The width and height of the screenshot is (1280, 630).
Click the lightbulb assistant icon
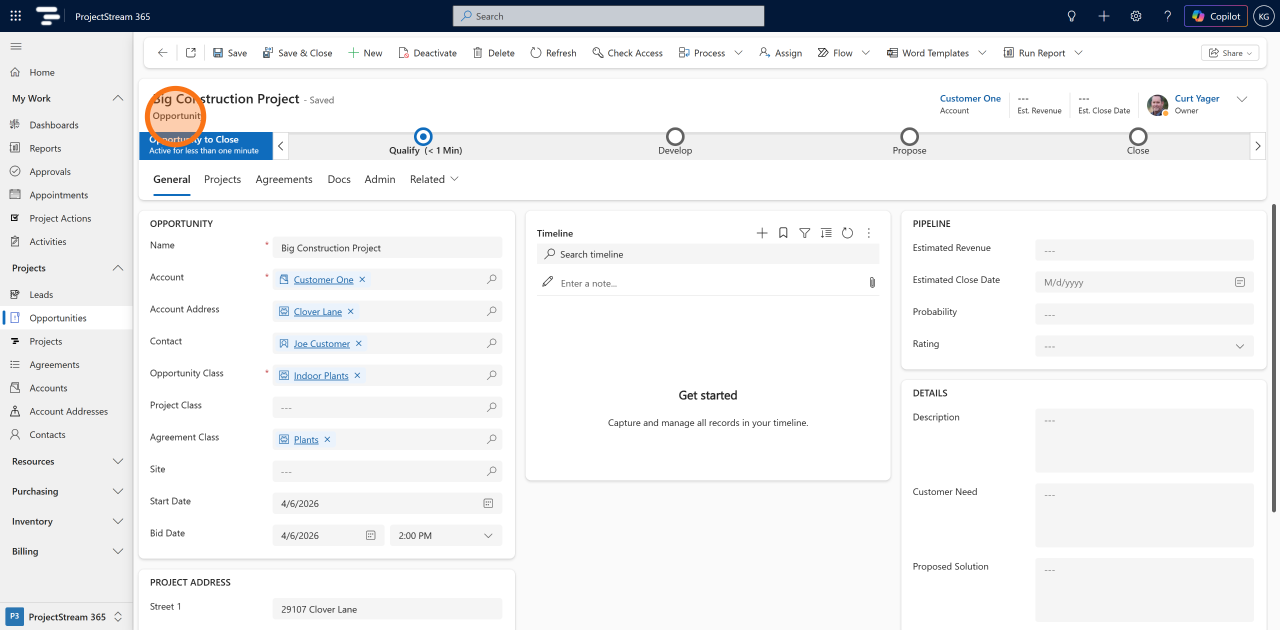tap(1072, 16)
